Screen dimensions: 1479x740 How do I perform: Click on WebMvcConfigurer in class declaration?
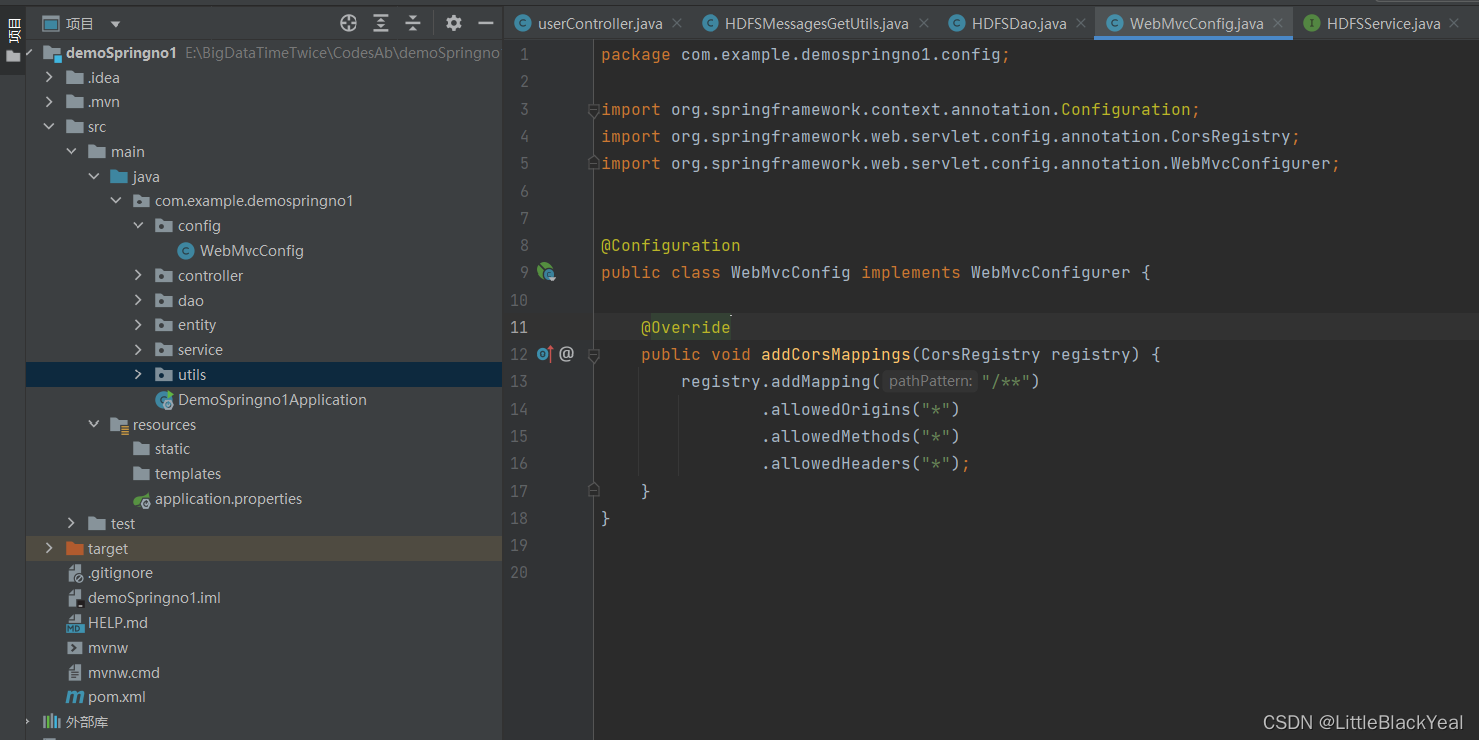tap(1050, 272)
